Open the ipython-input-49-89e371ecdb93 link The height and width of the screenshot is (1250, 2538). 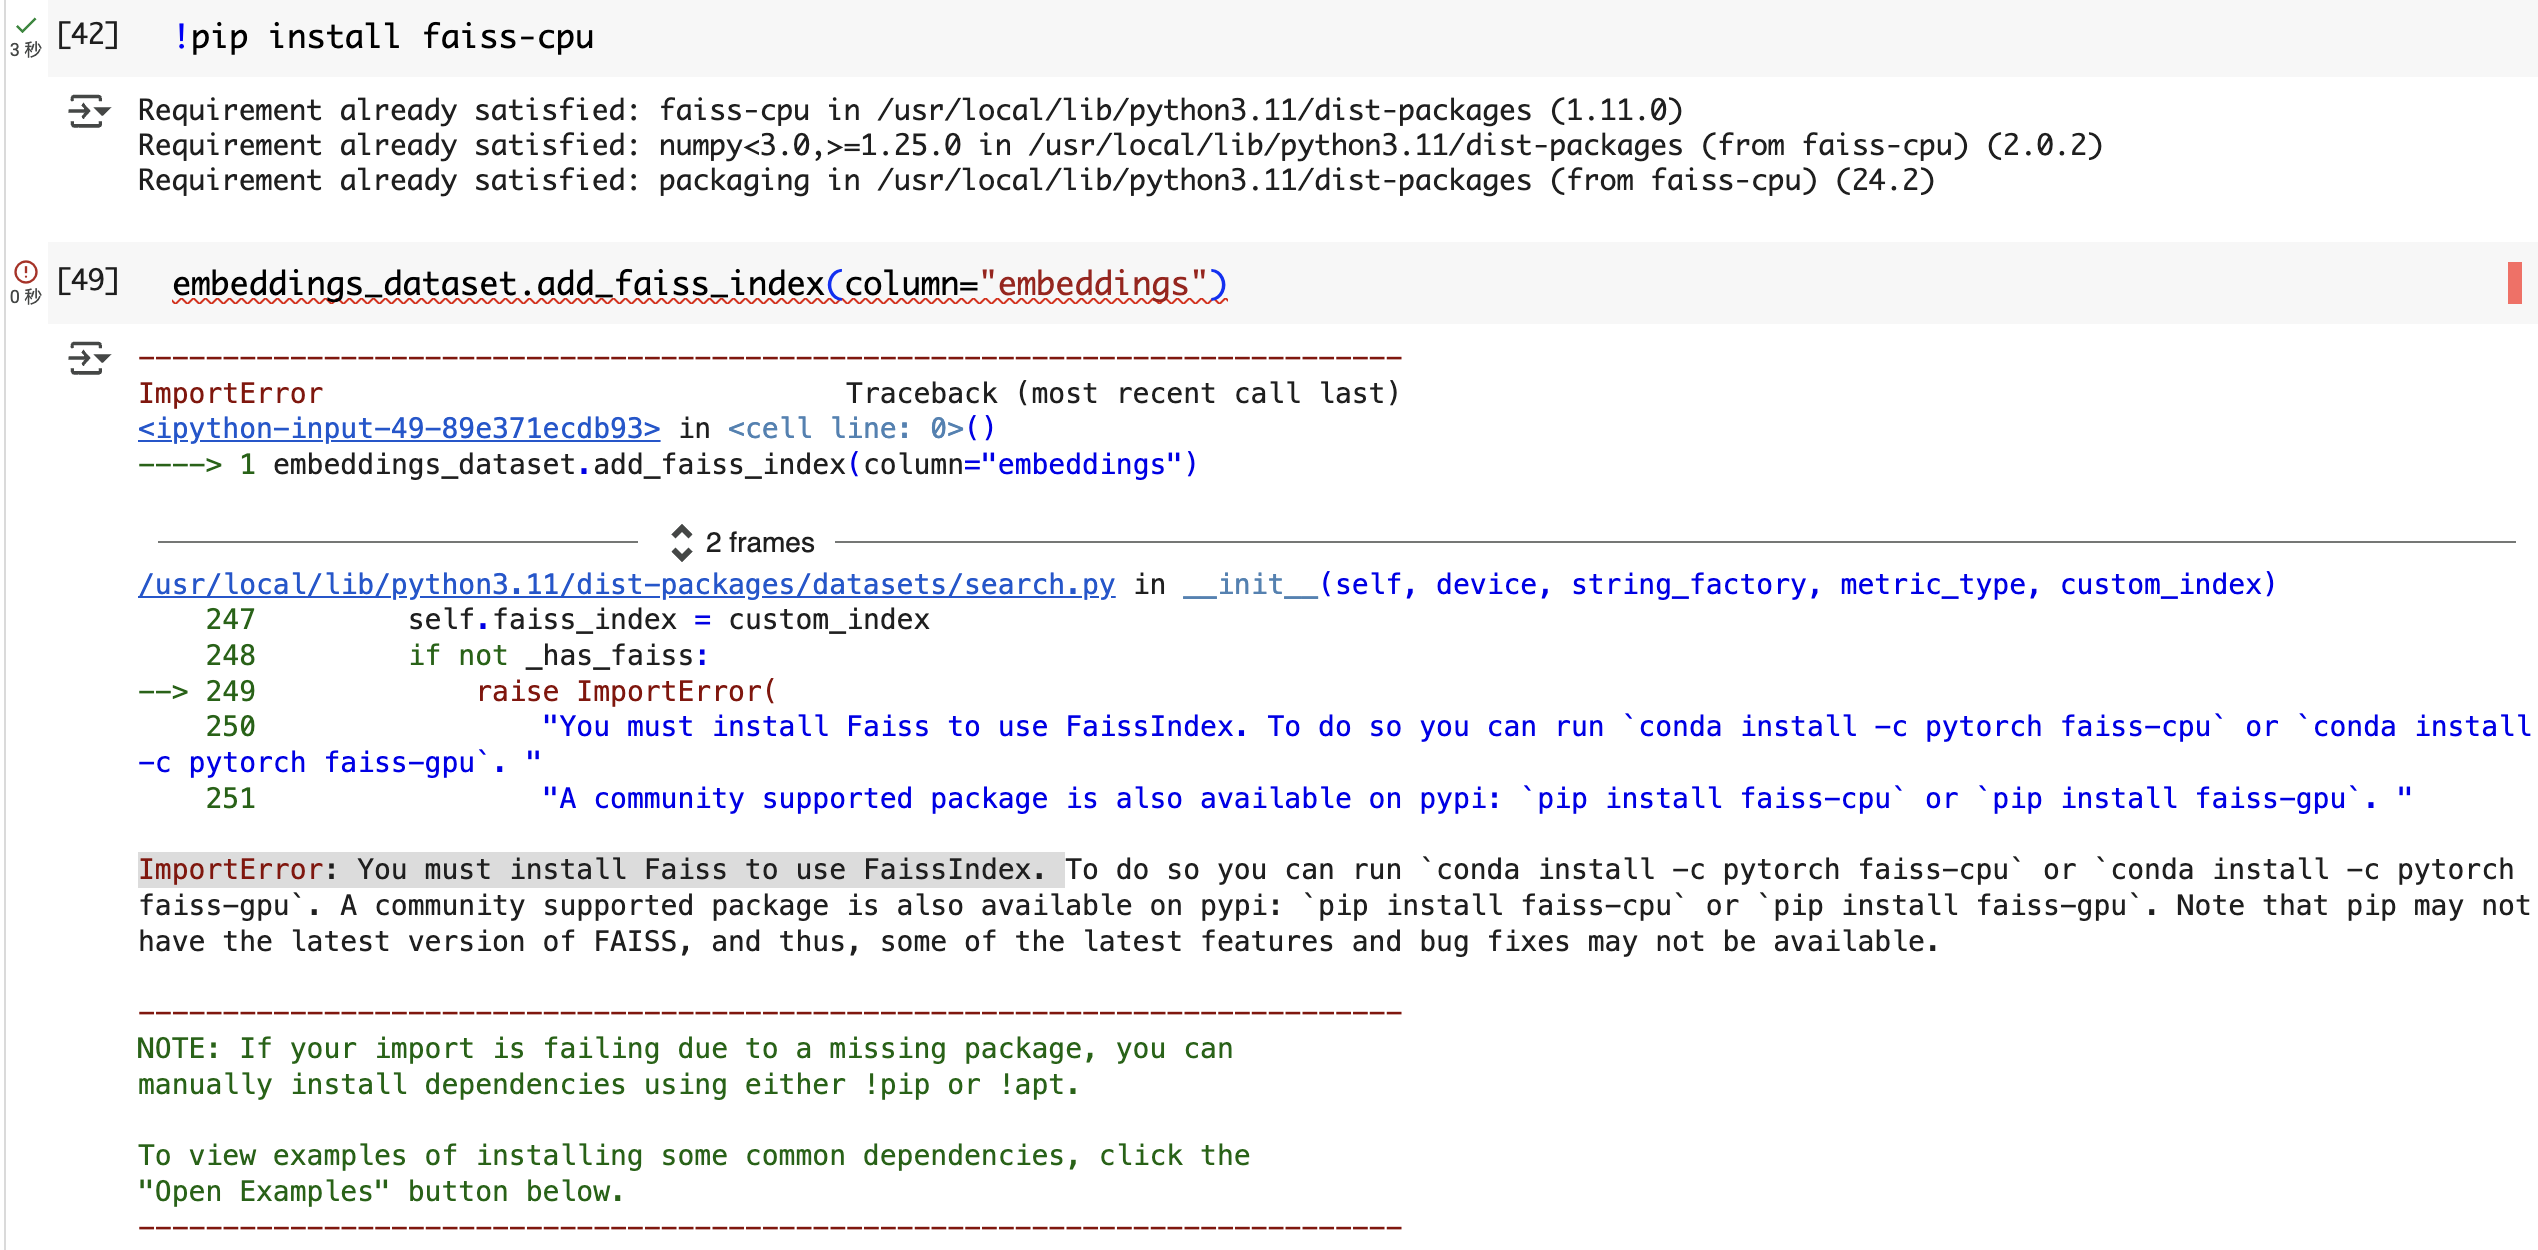pyautogui.click(x=399, y=429)
